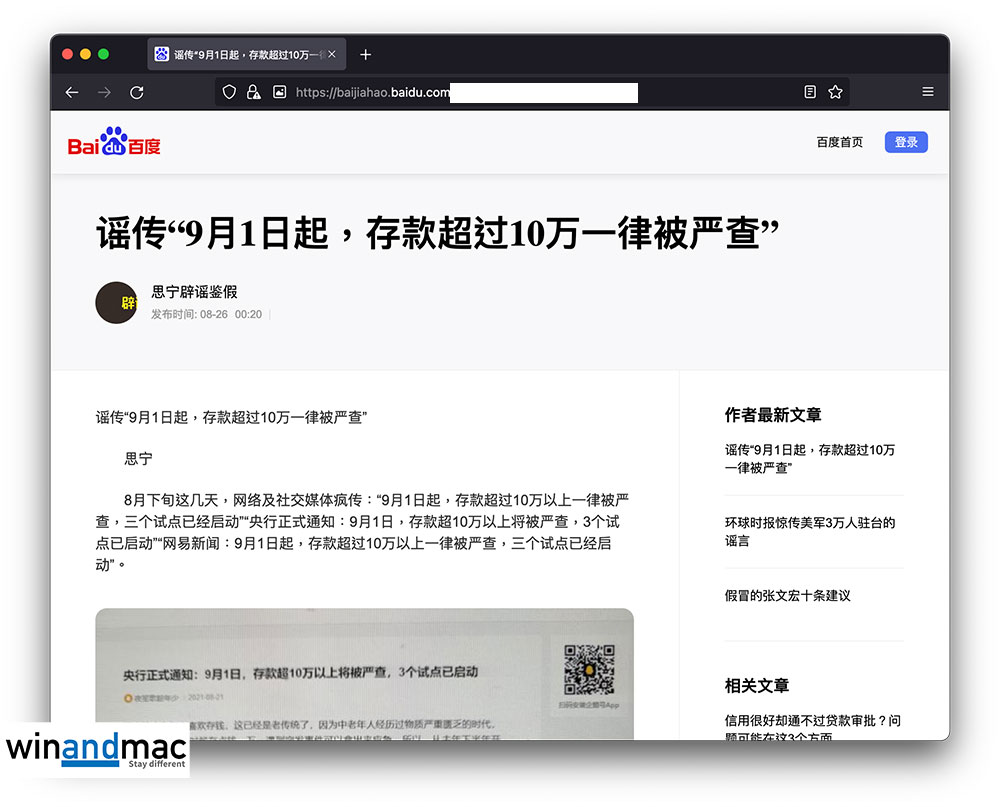Reload the current page
This screenshot has height=807, width=1000.
point(137,92)
